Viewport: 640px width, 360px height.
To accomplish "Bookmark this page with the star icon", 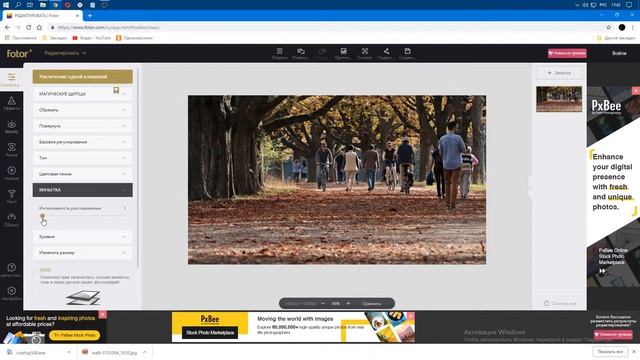I will pyautogui.click(x=609, y=27).
